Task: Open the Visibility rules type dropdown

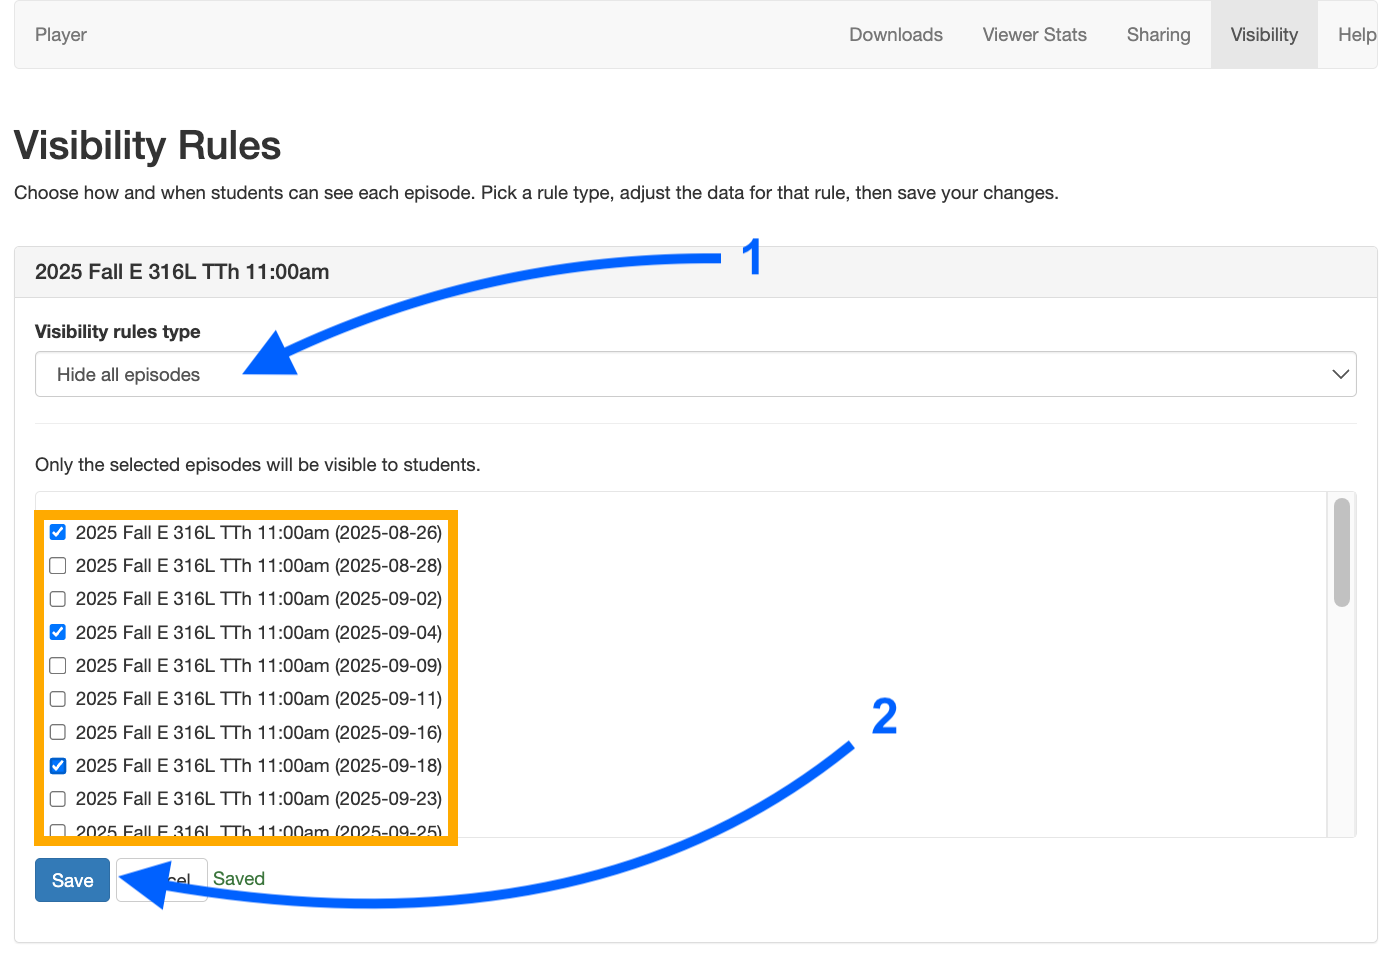Action: (694, 374)
